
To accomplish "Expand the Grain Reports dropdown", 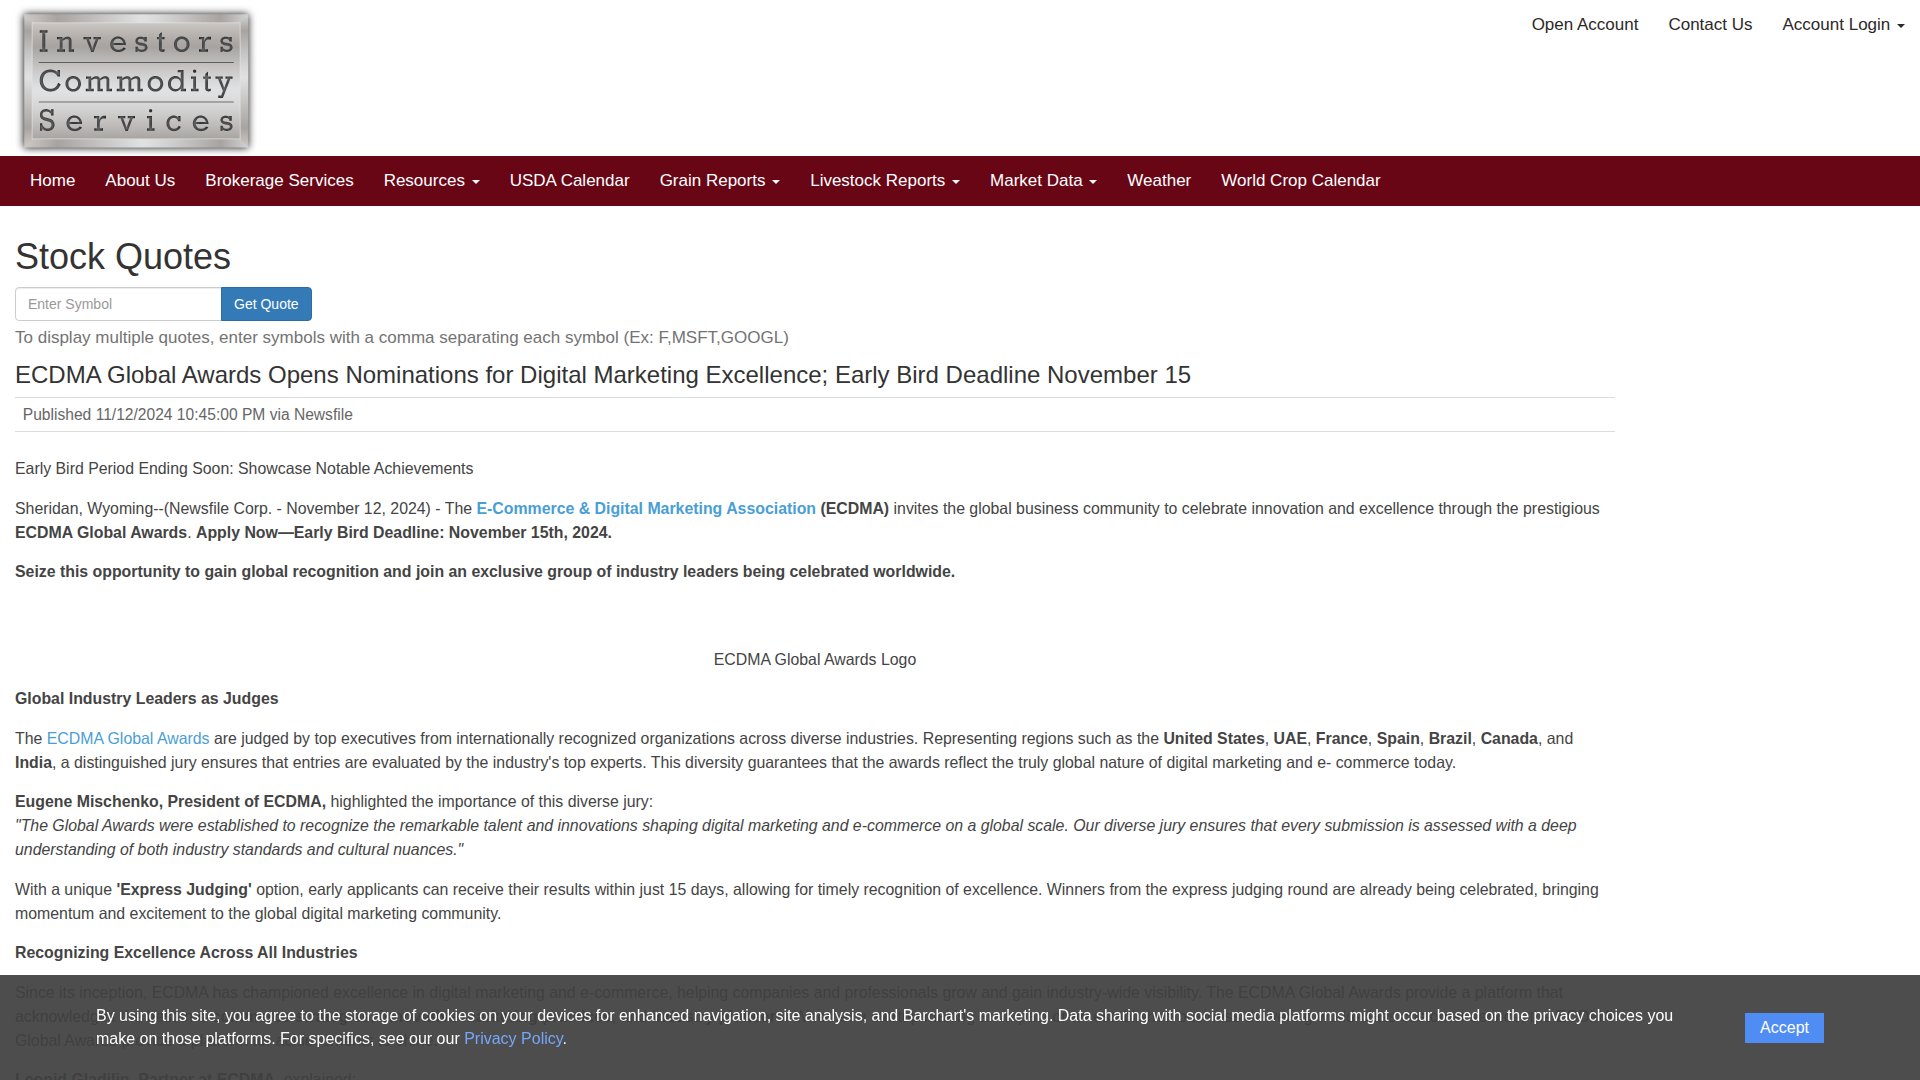I will (x=719, y=181).
